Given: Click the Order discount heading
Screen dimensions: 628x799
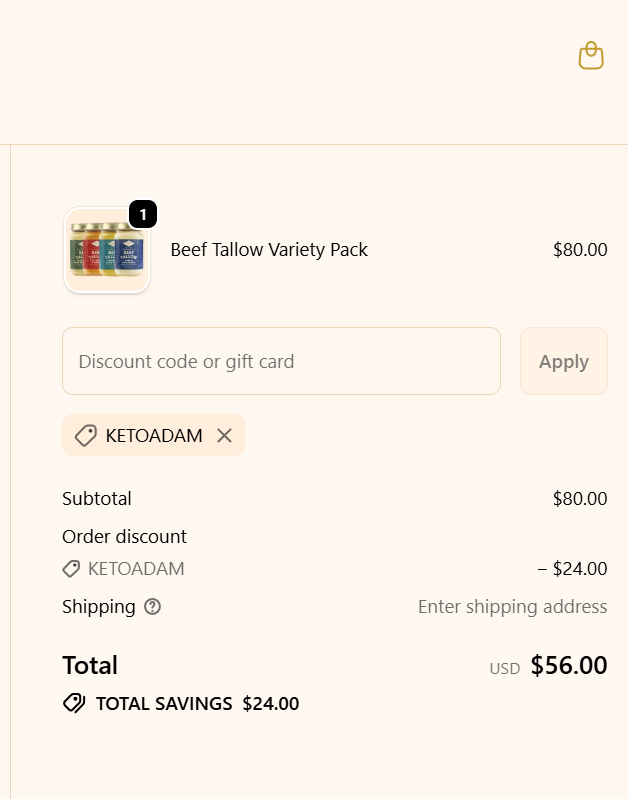Looking at the screenshot, I should (x=124, y=536).
